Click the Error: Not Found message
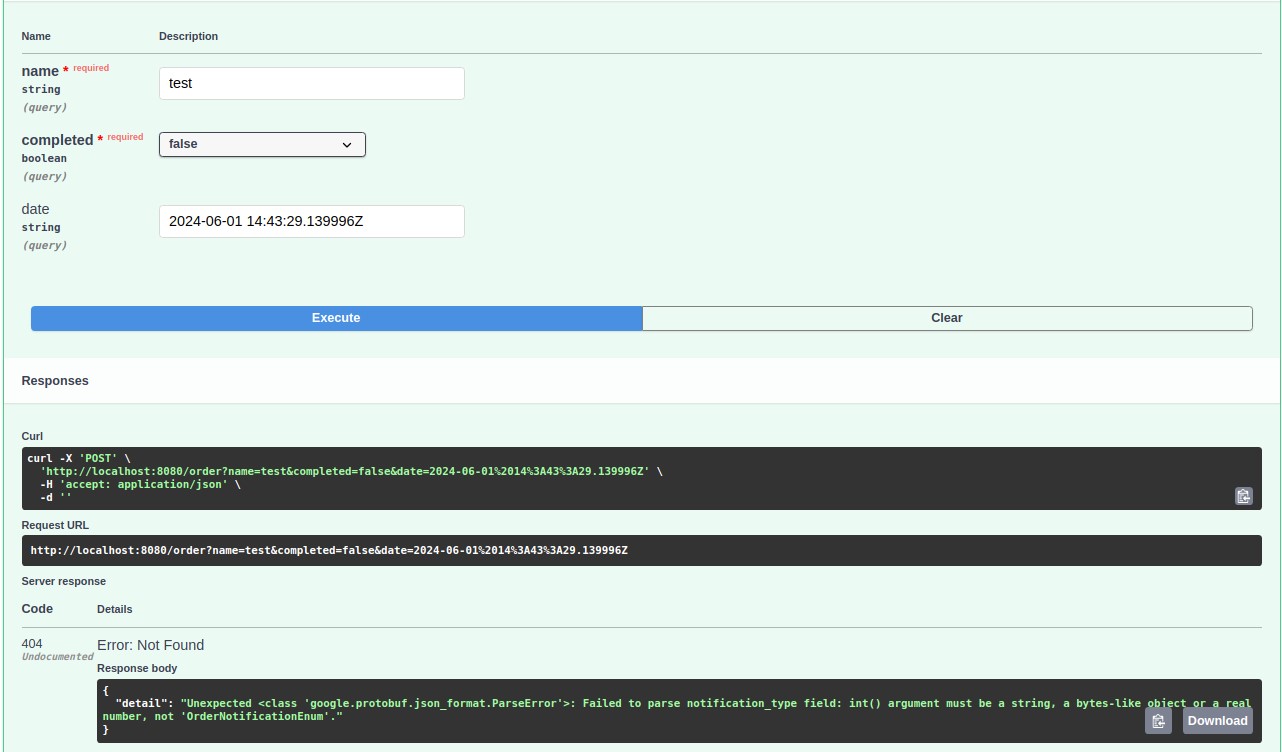 pos(150,645)
